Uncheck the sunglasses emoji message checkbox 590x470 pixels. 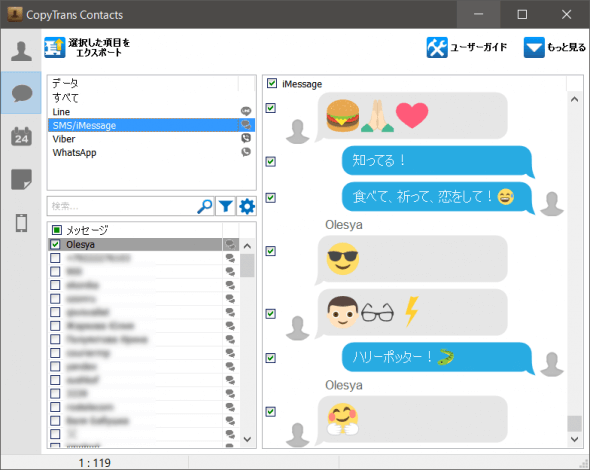point(271,251)
